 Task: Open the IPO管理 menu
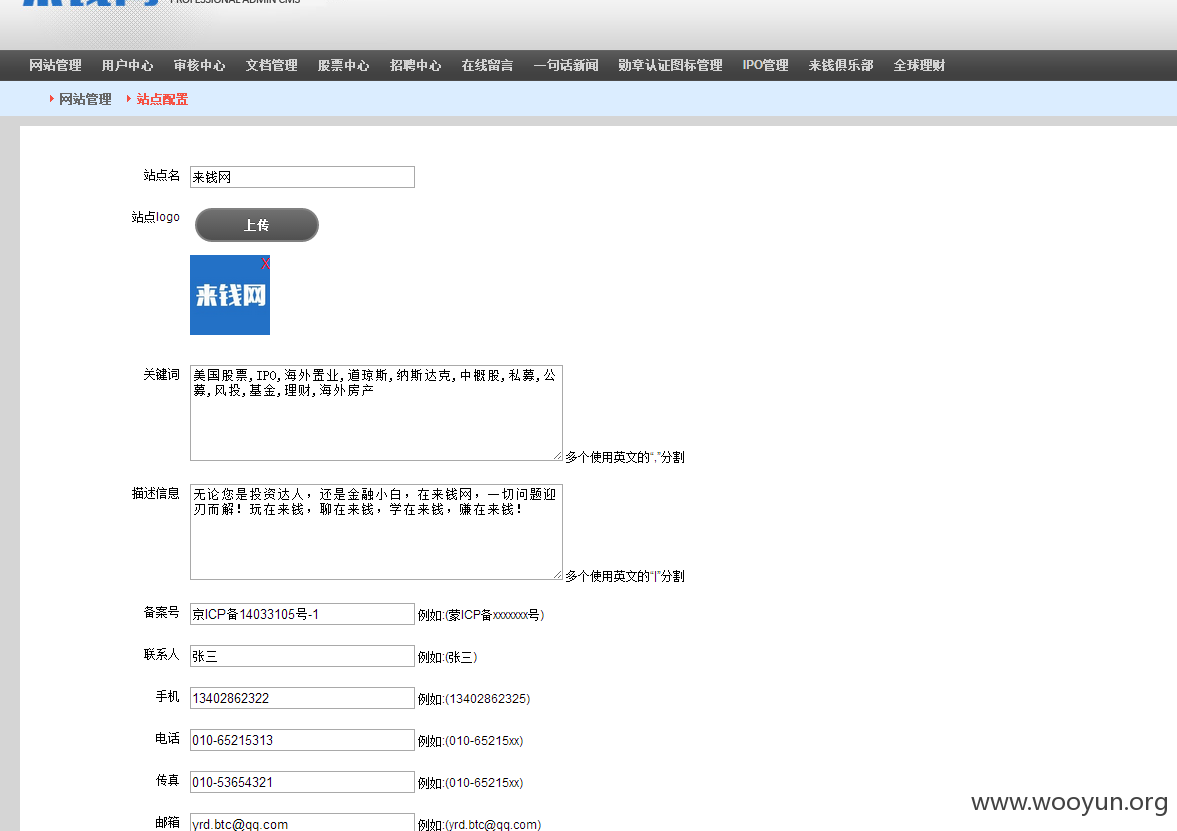[x=766, y=65]
